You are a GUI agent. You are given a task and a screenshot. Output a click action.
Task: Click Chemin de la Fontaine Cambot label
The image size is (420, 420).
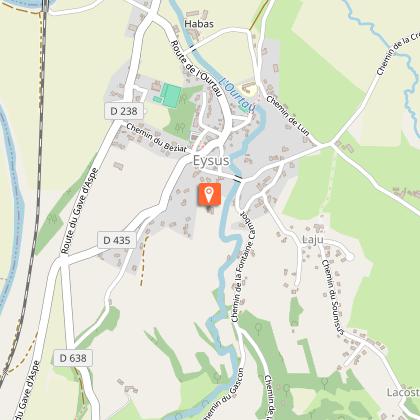click(244, 266)
